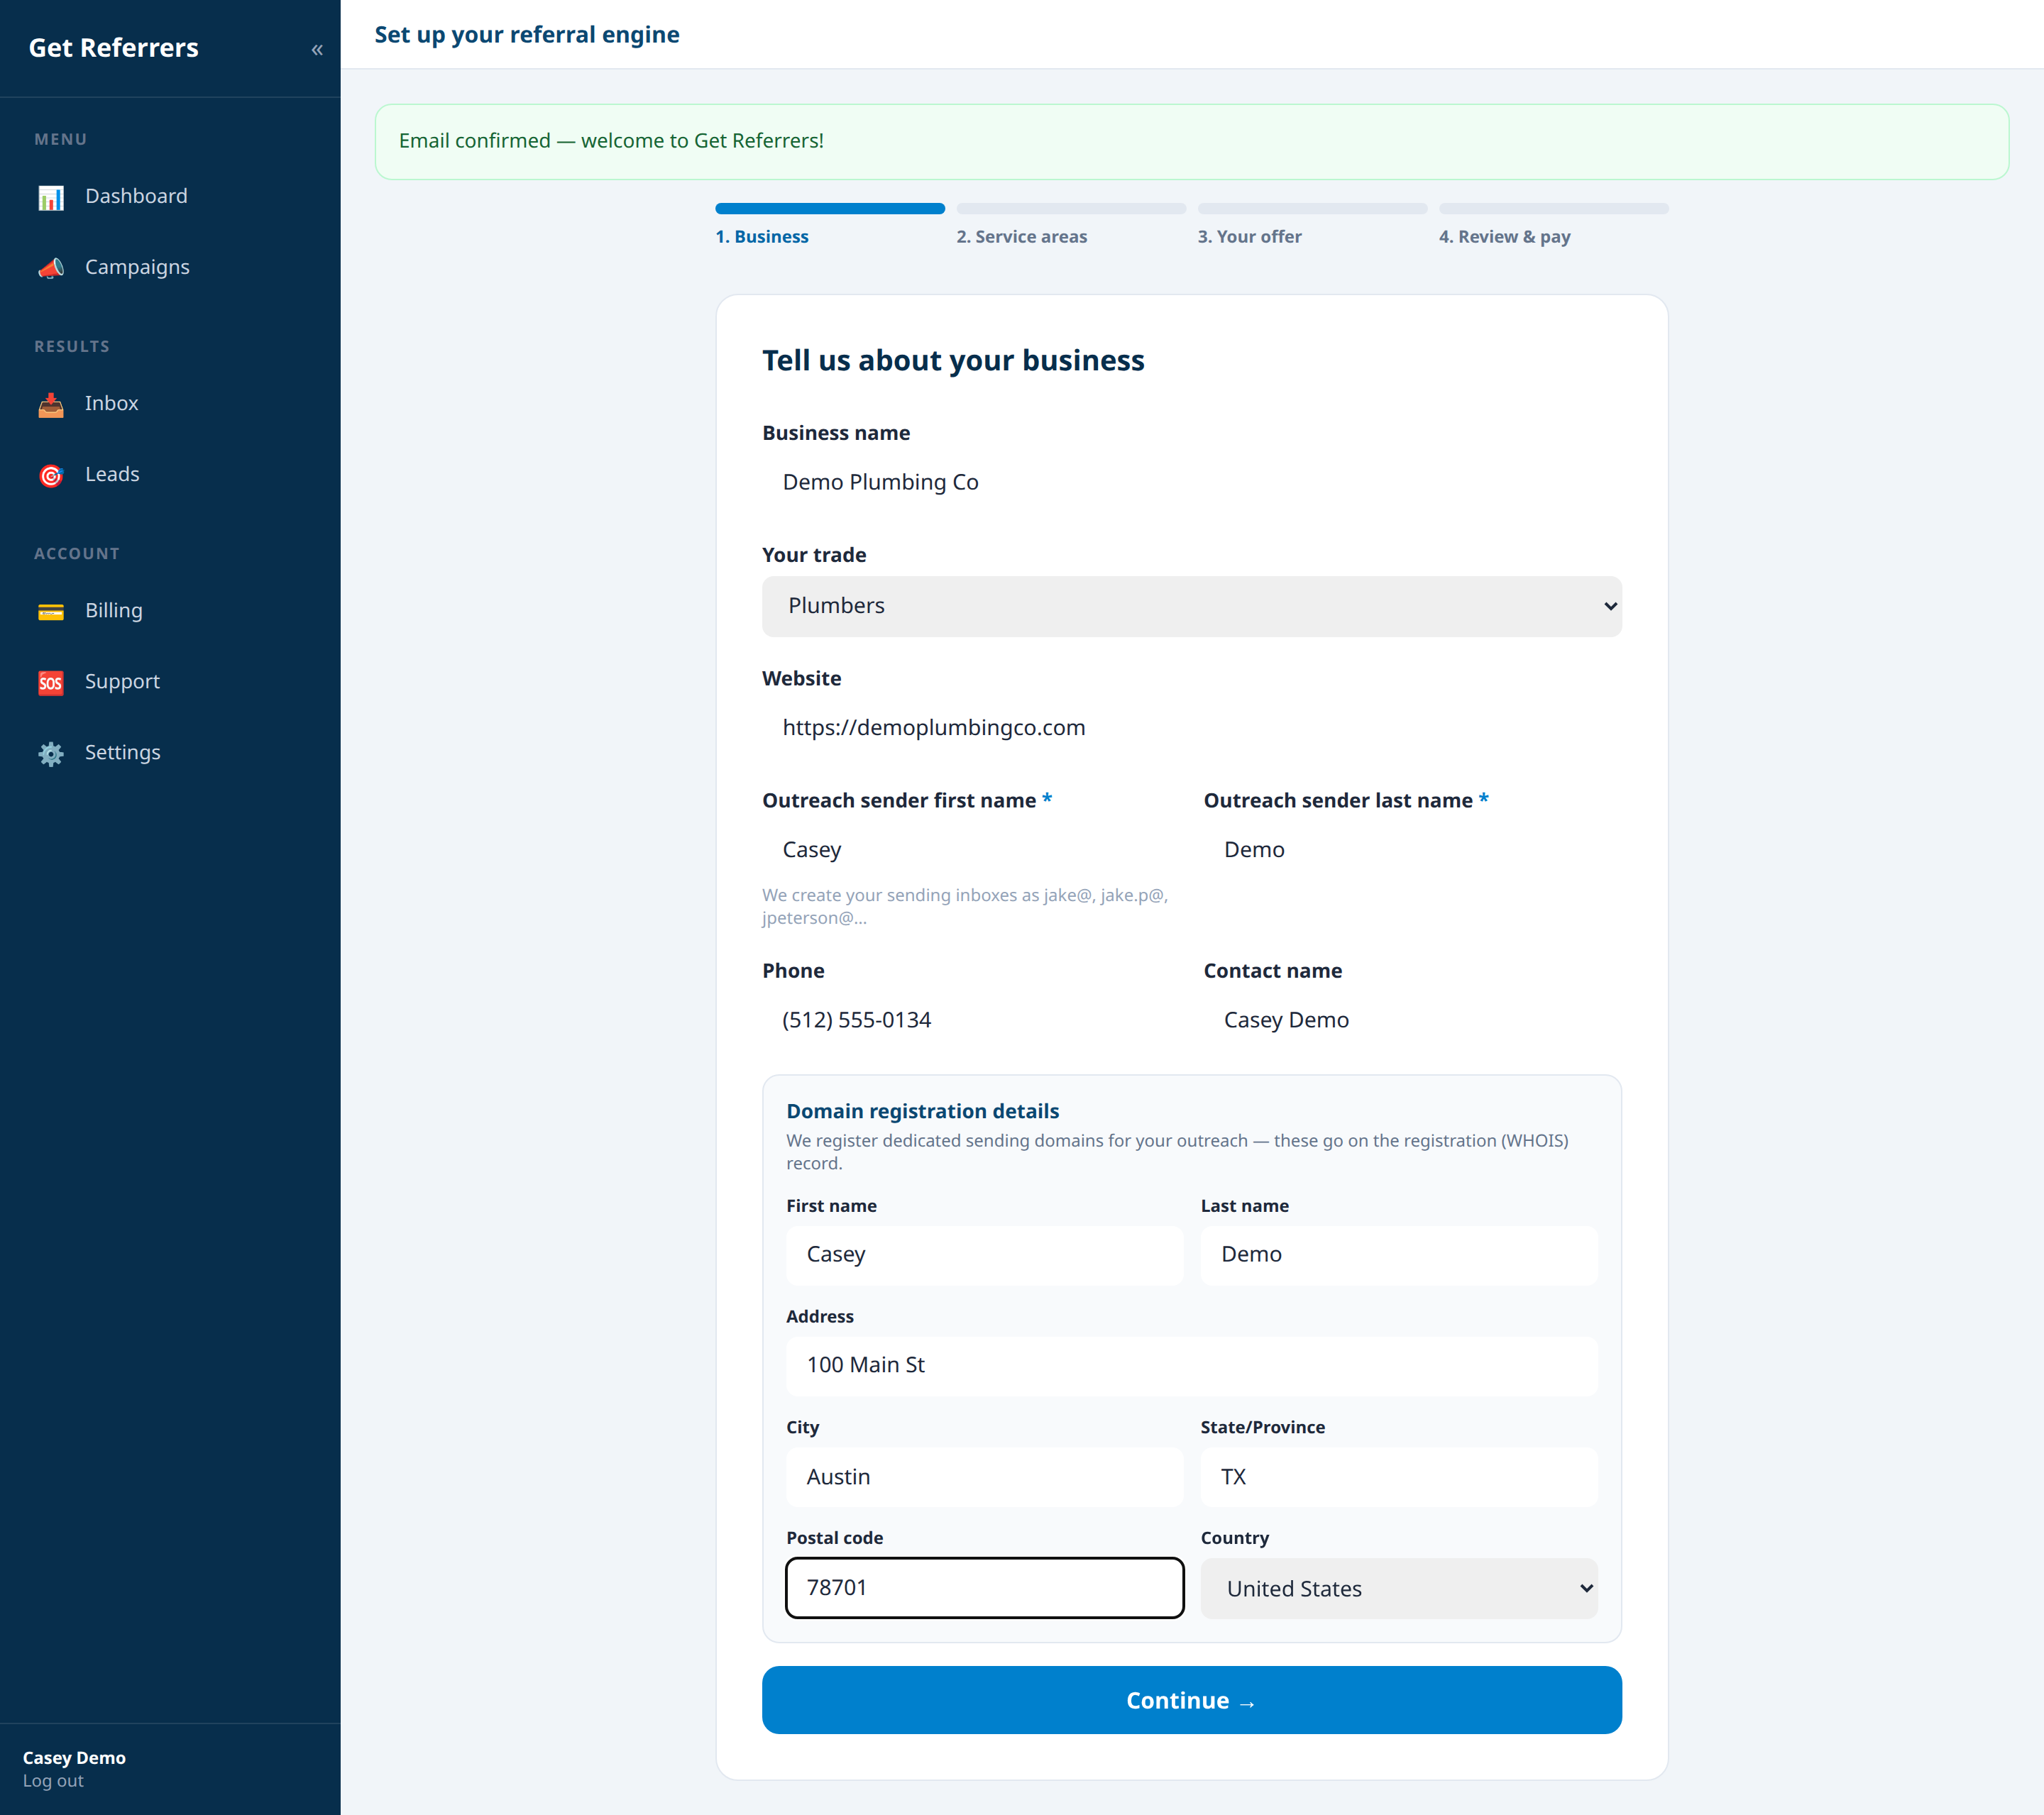This screenshot has width=2044, height=1815.
Task: Click the Continue button
Action: click(1191, 1700)
